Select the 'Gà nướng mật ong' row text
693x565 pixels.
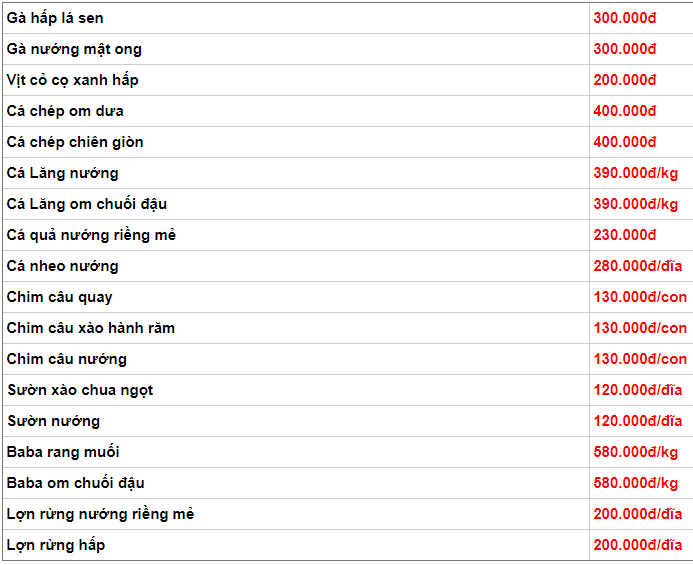(x=74, y=49)
